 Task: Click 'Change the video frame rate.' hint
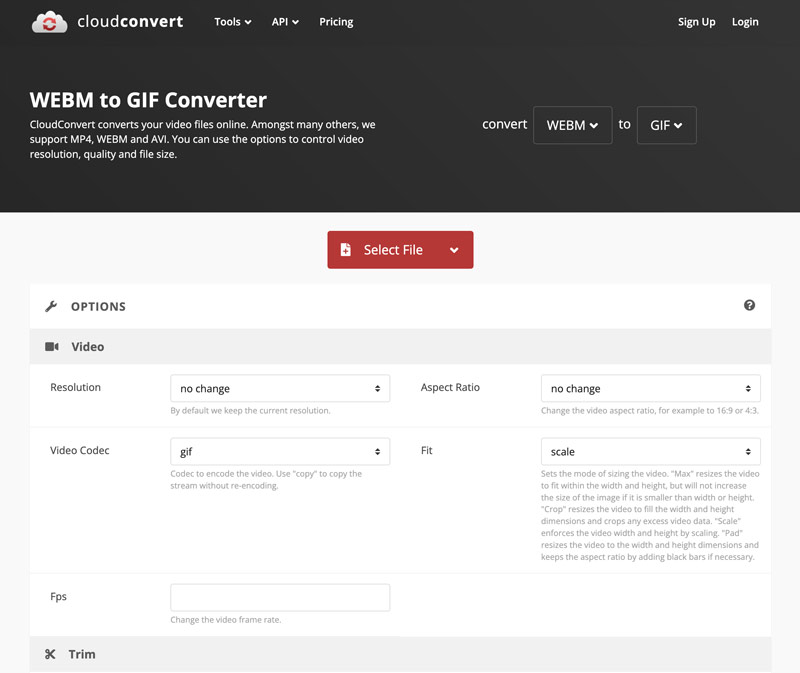click(226, 620)
